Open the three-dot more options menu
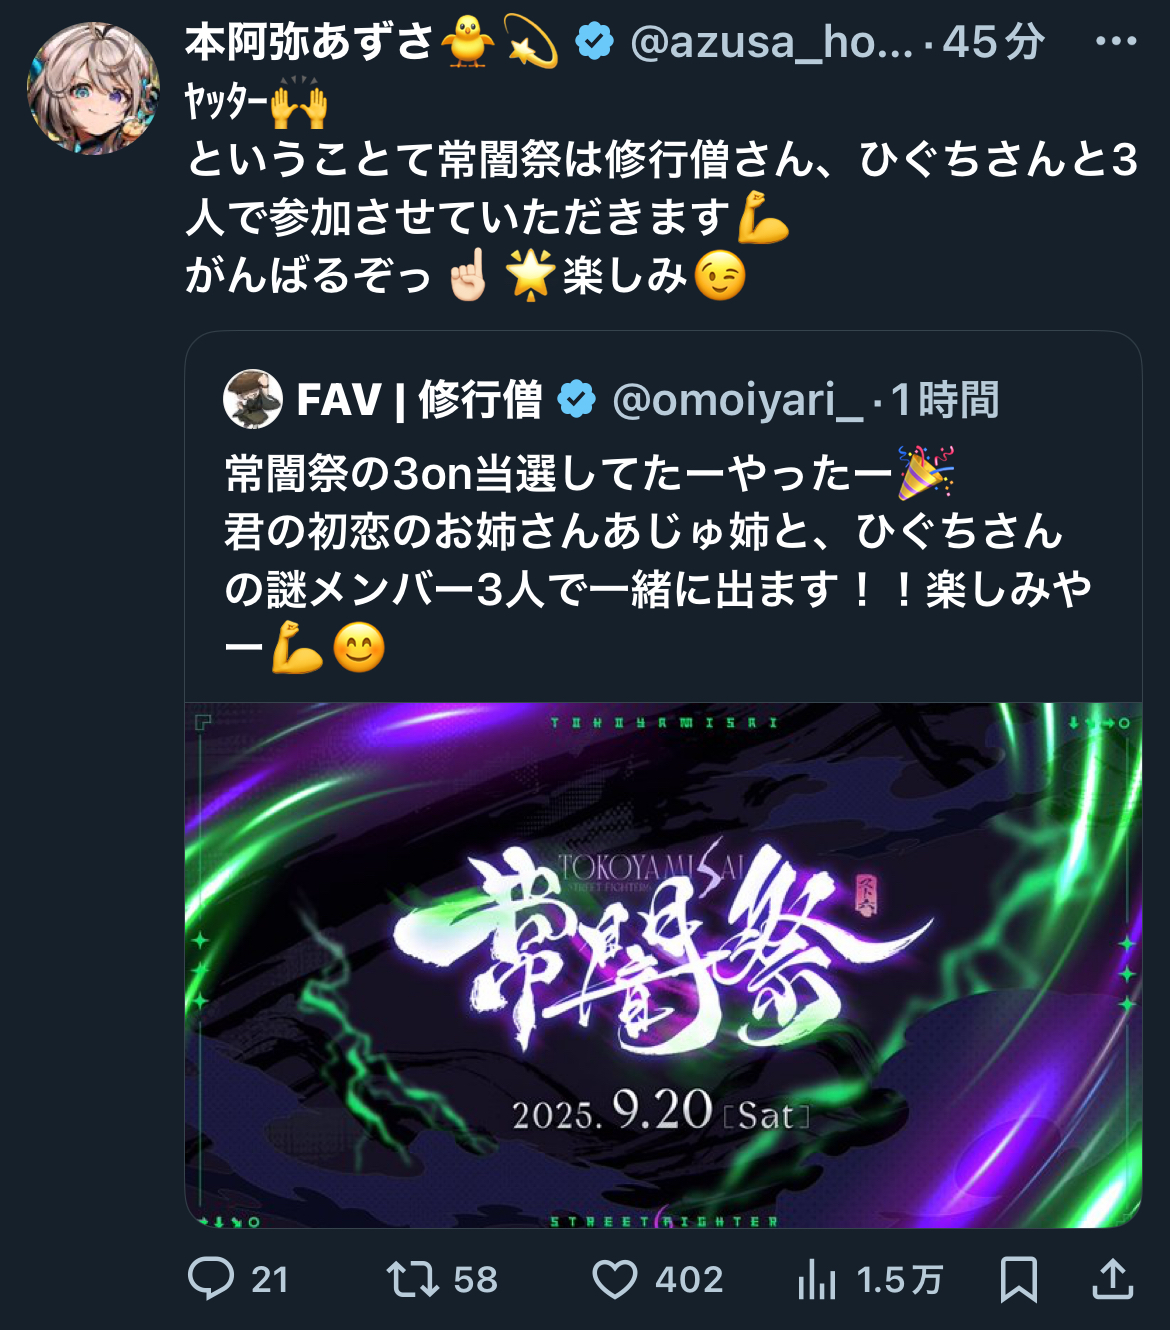This screenshot has height=1330, width=1170. 1116,42
